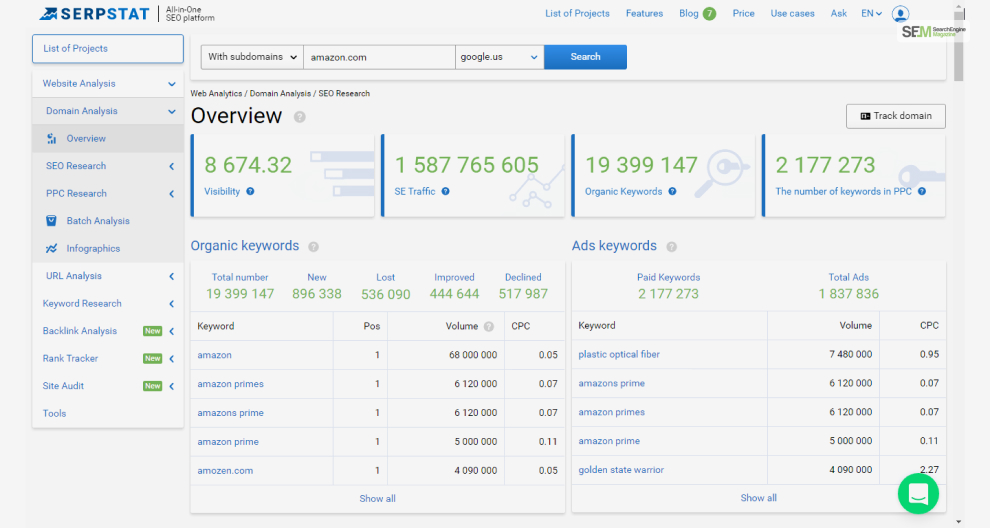The width and height of the screenshot is (990, 528).
Task: Click the Blog notification badge 7
Action: (710, 13)
